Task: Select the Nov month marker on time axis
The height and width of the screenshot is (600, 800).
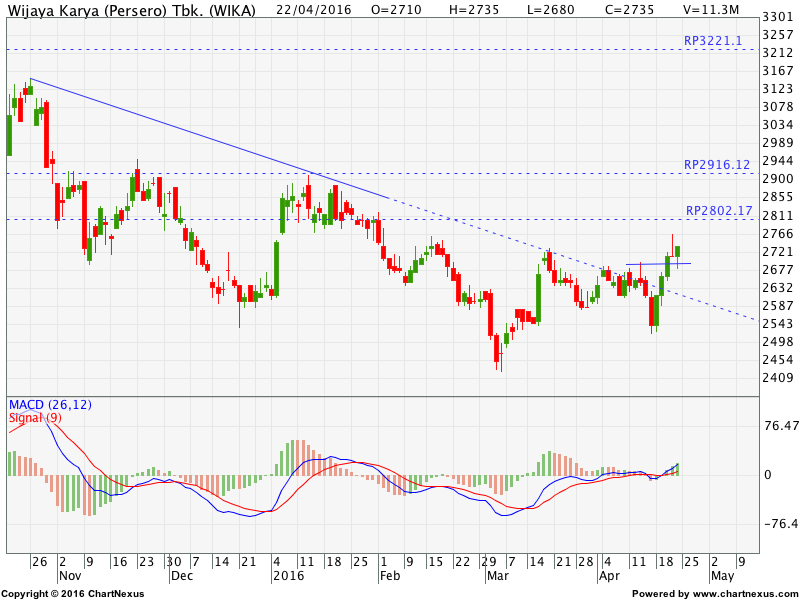Action: [69, 577]
